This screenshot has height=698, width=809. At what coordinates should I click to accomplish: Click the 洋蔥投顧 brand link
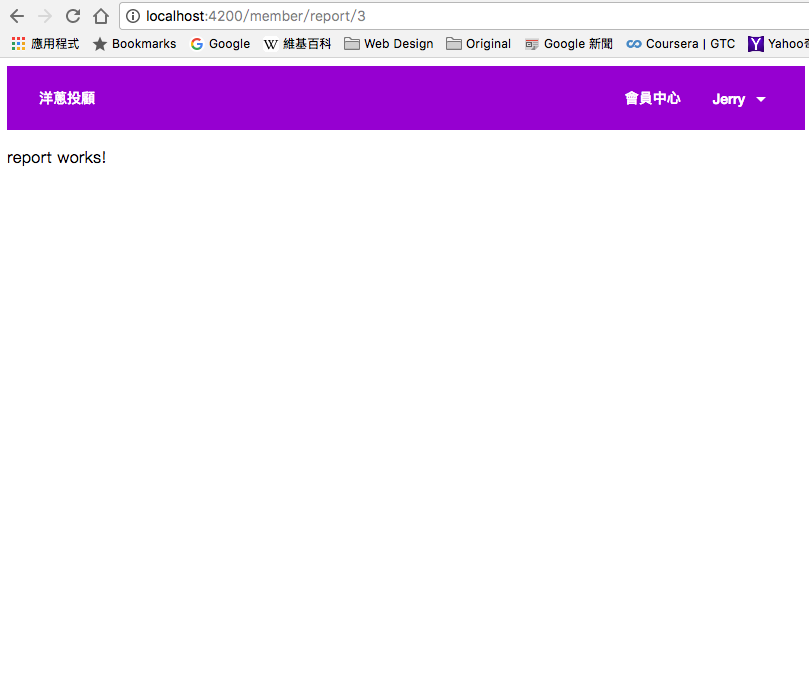tap(67, 98)
